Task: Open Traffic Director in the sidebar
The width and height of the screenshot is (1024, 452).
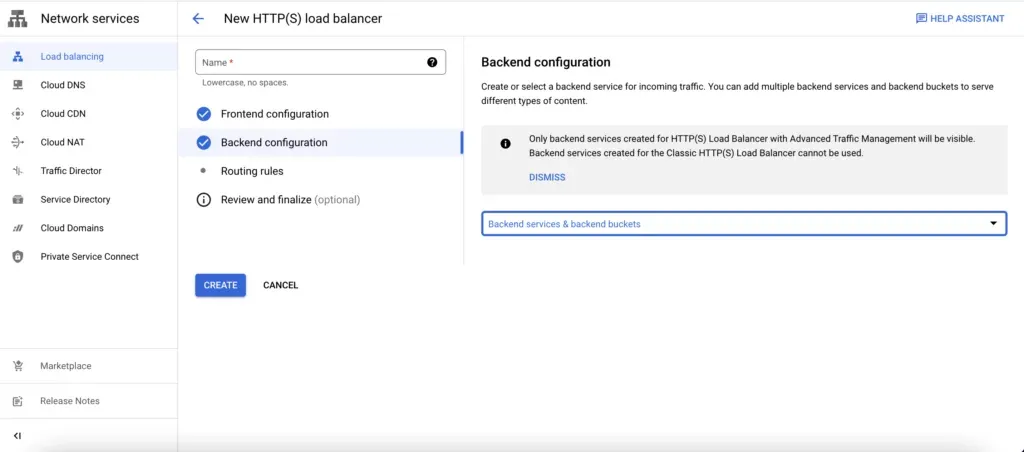Action: point(89,170)
